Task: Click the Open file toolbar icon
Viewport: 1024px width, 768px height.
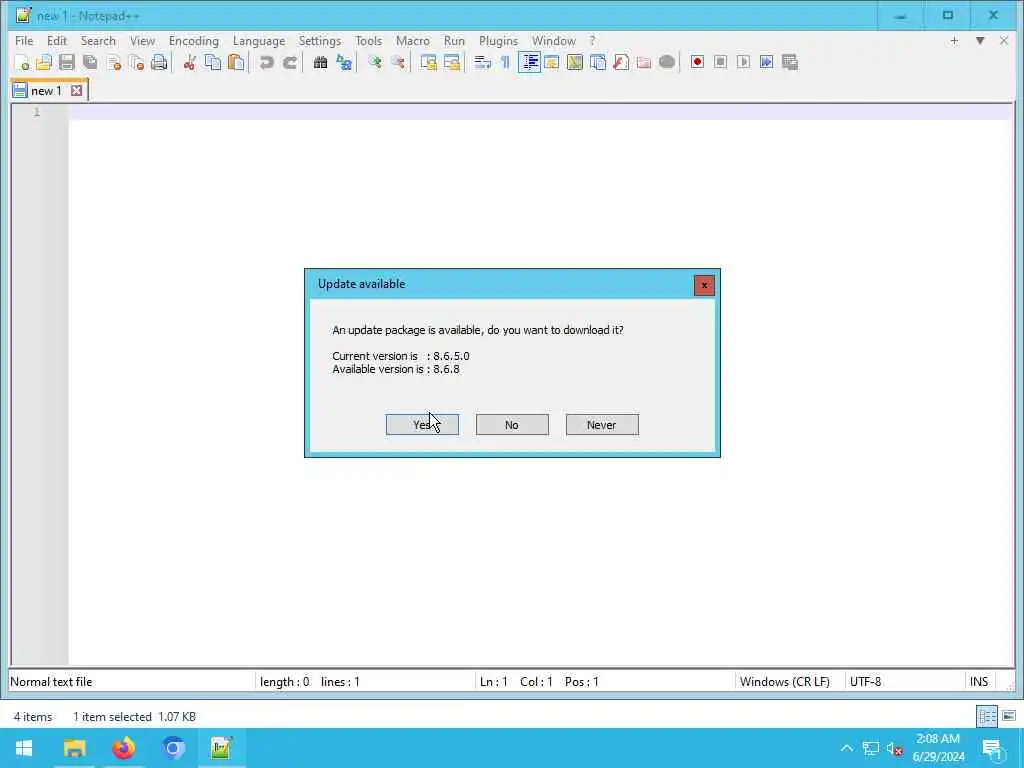Action: point(44,63)
